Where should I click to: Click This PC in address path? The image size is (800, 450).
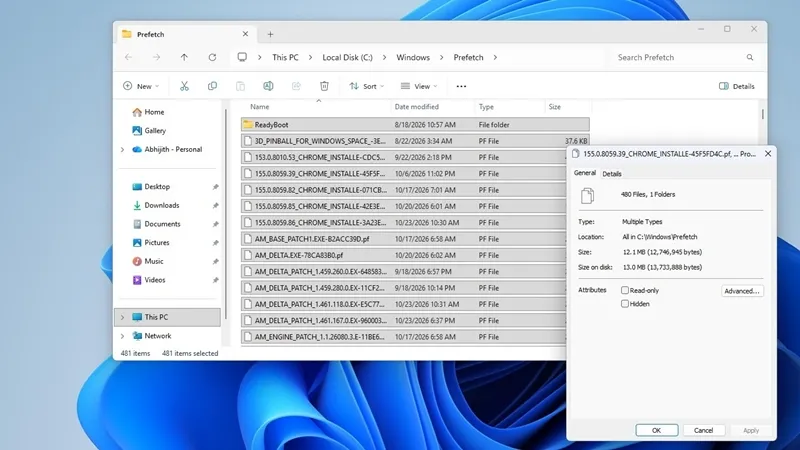(x=285, y=57)
